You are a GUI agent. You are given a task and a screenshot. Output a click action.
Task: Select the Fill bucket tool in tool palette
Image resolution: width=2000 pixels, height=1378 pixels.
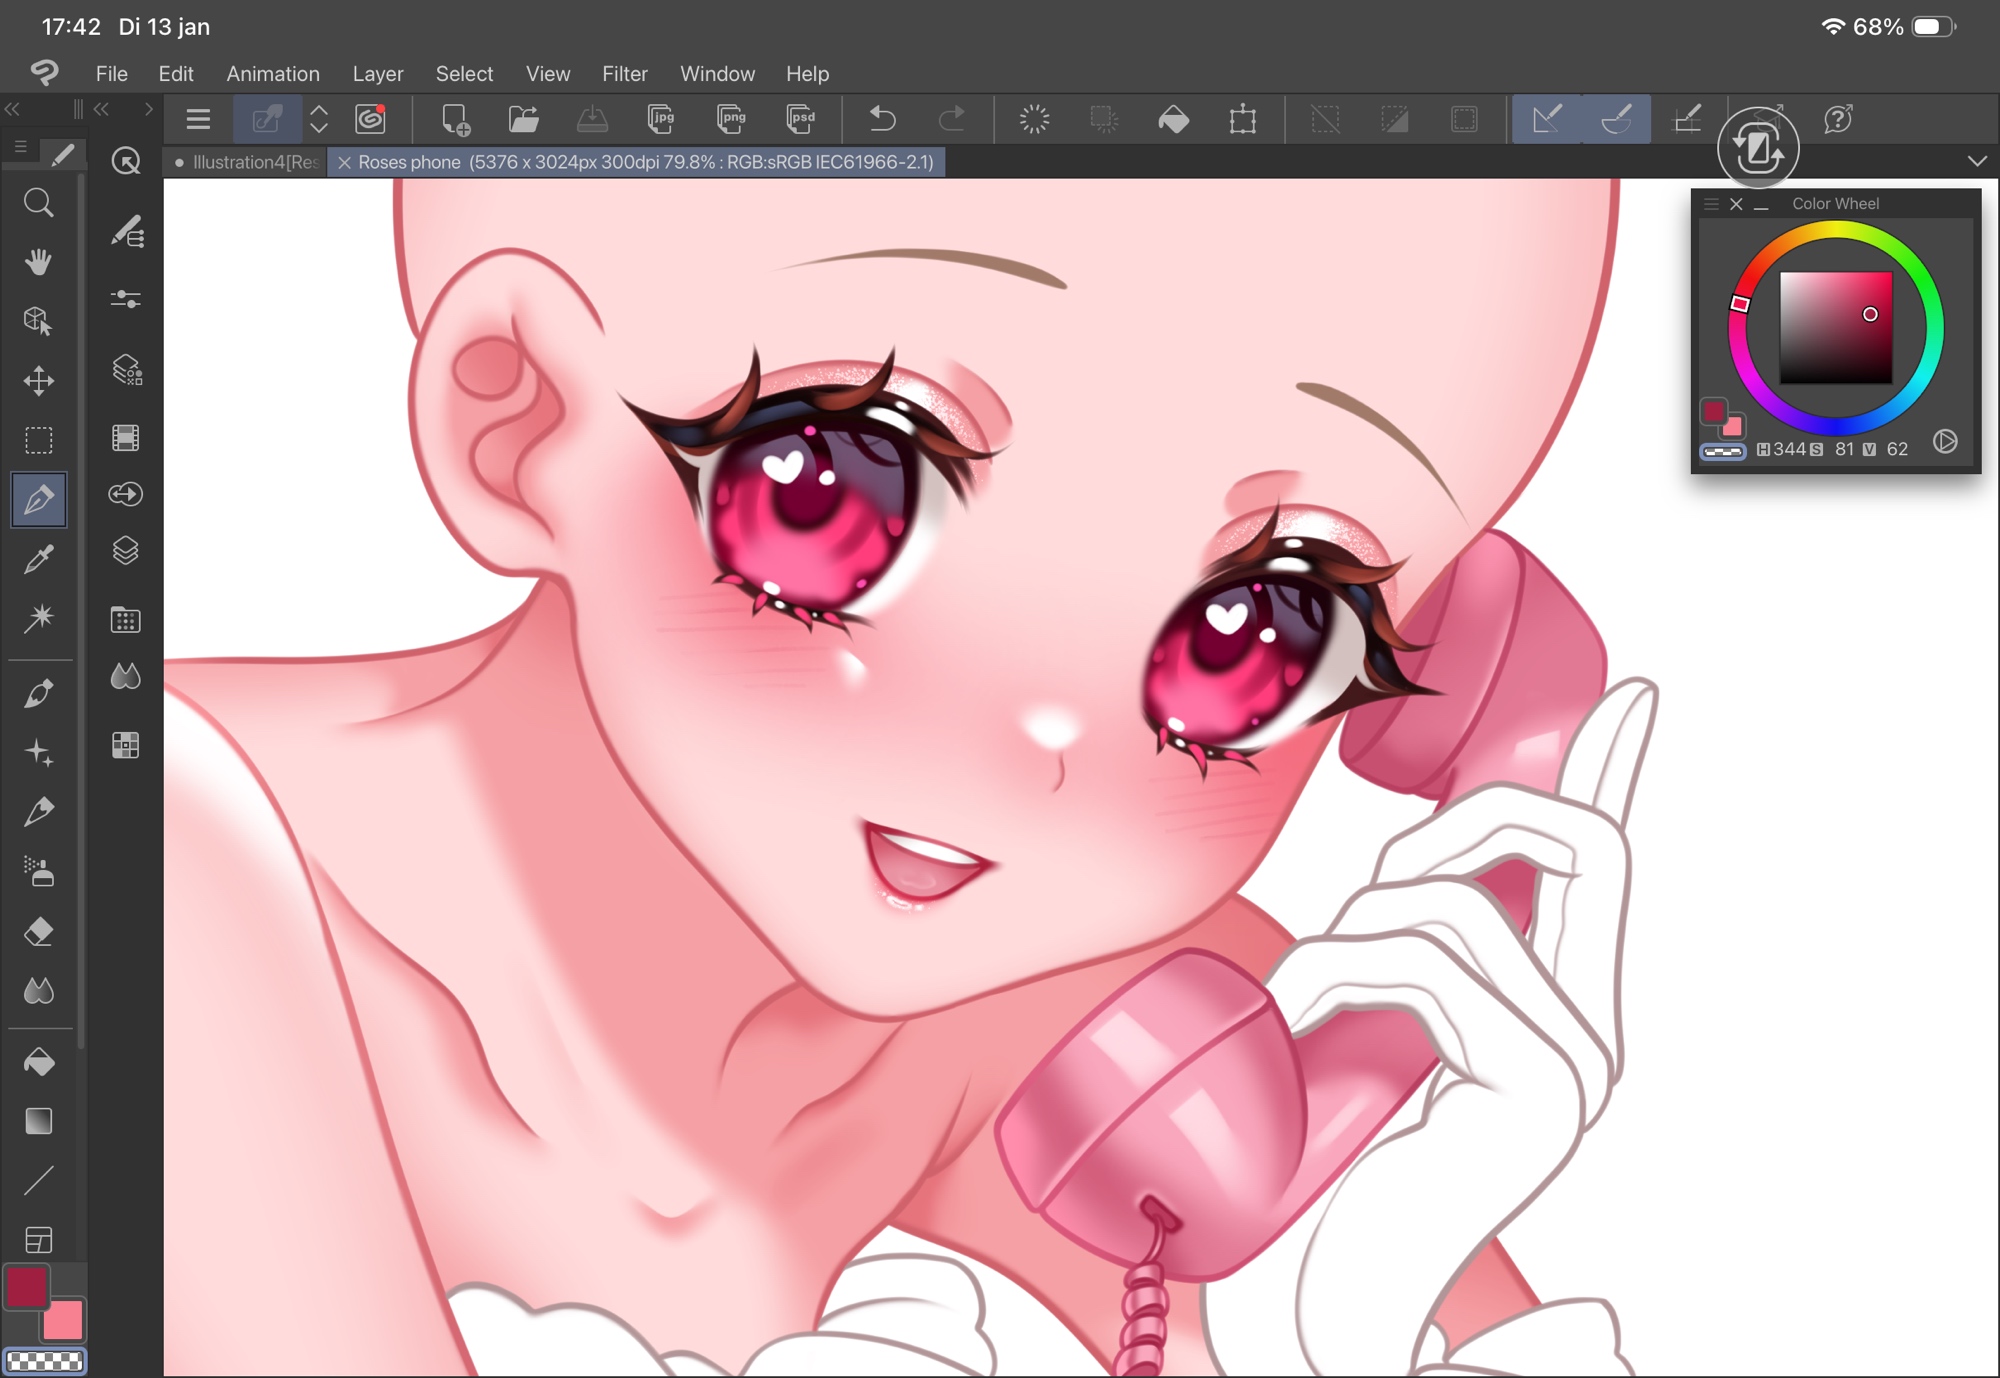(x=38, y=1062)
